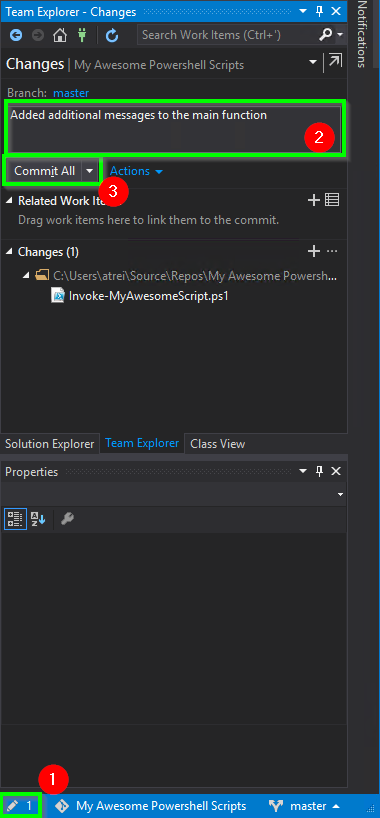
Task: Open the Commit All split dropdown arrow
Action: click(x=90, y=171)
